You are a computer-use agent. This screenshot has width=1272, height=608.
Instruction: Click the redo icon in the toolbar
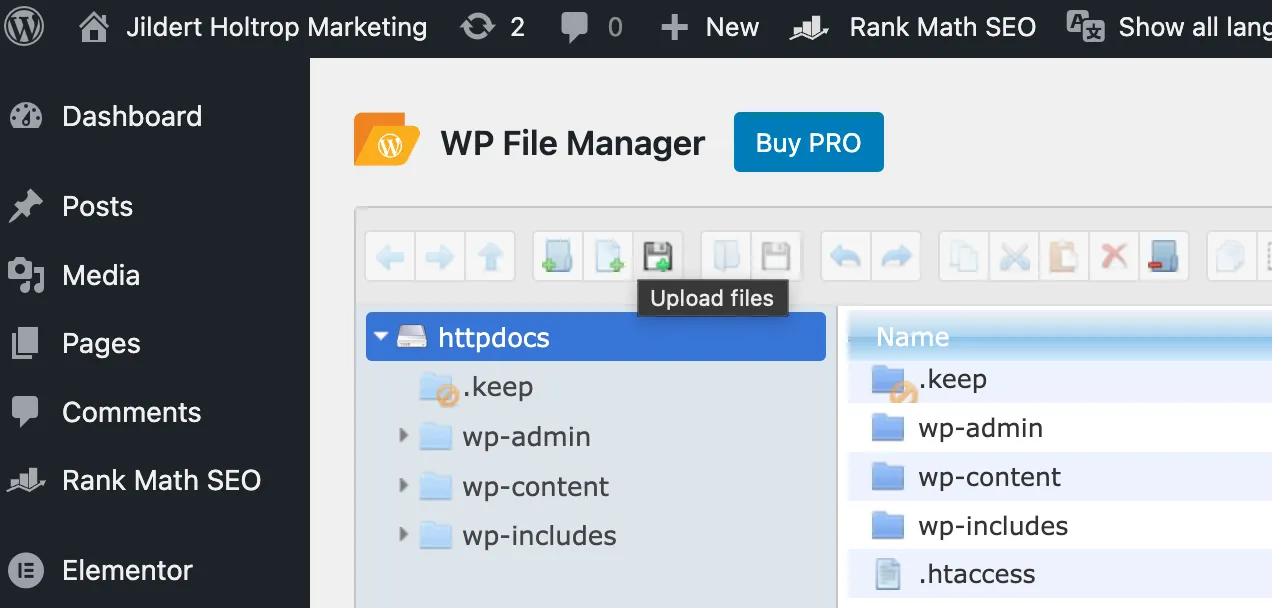coord(896,256)
